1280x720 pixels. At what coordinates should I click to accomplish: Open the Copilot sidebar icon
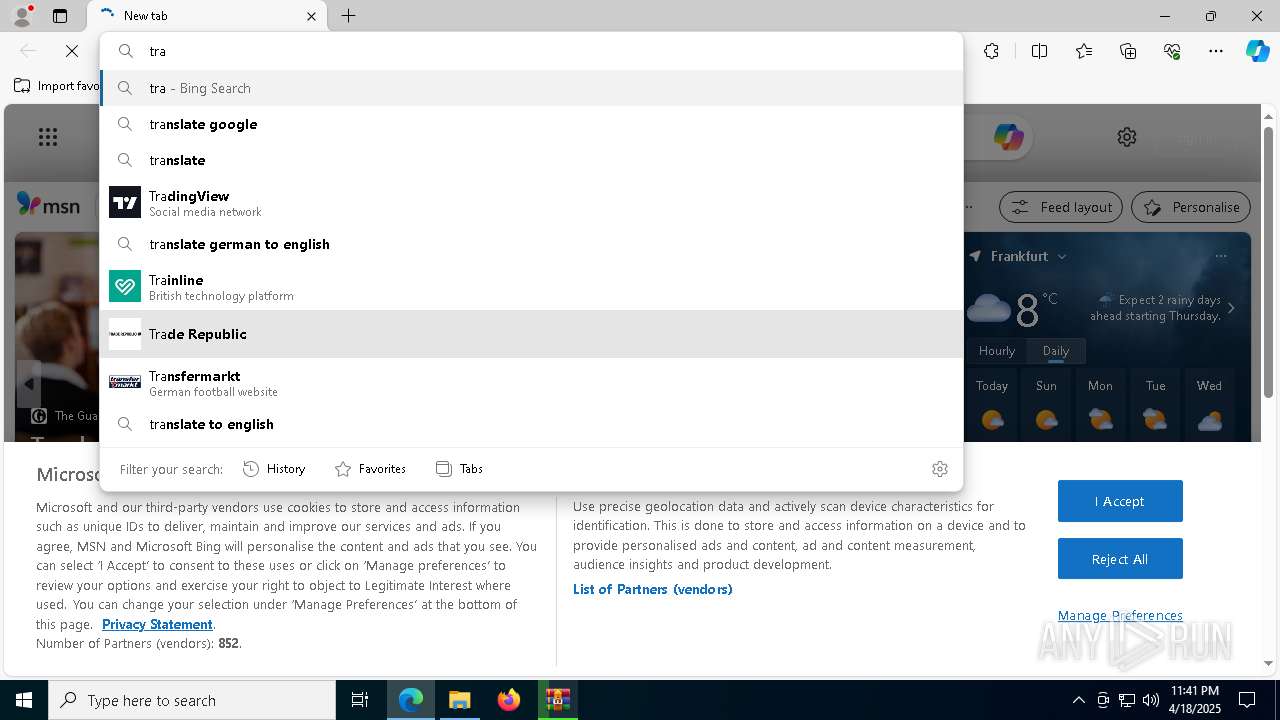tap(1257, 51)
